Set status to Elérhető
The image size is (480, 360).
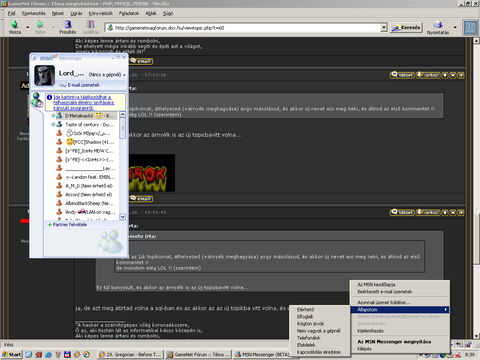coord(320,310)
